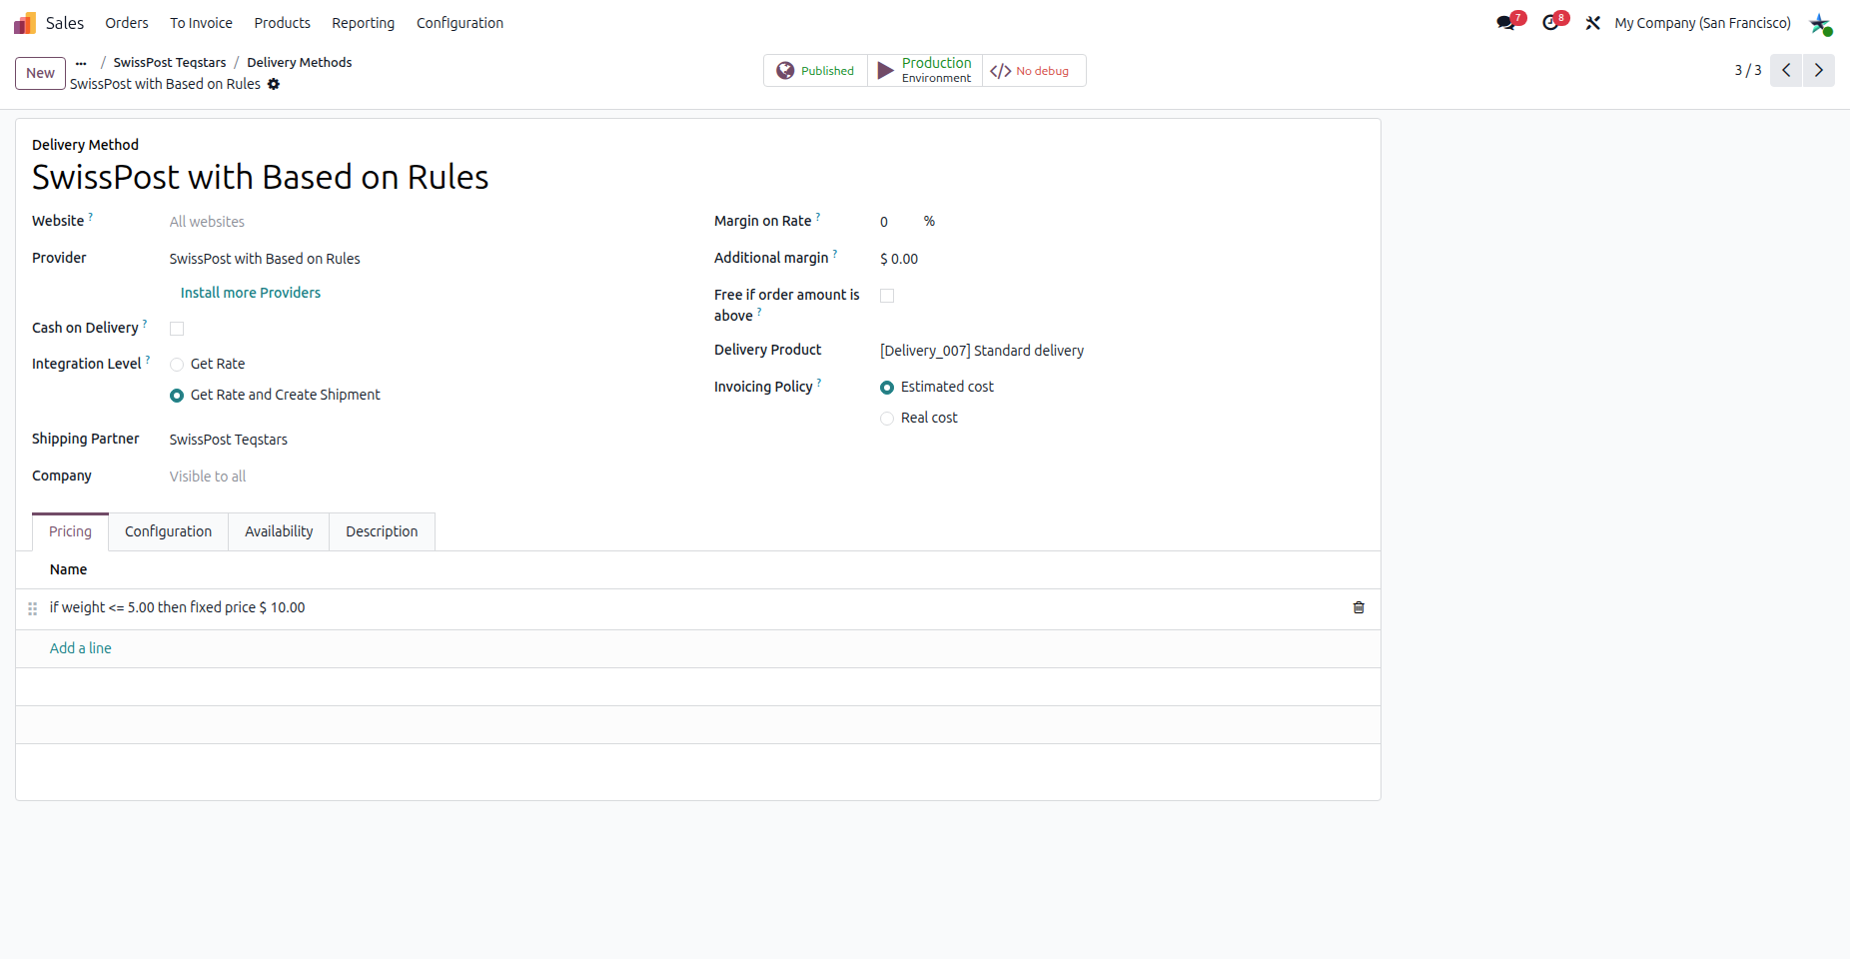Open the Orders menu
This screenshot has height=959, width=1850.
point(127,23)
